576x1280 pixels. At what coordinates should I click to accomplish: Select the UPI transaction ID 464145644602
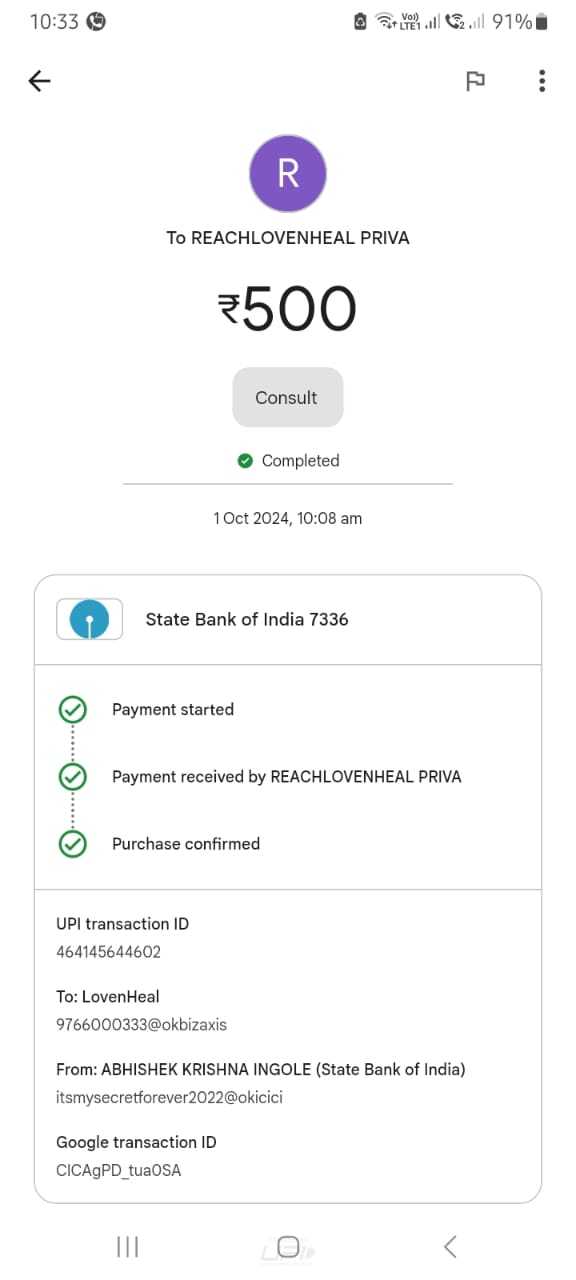click(108, 952)
